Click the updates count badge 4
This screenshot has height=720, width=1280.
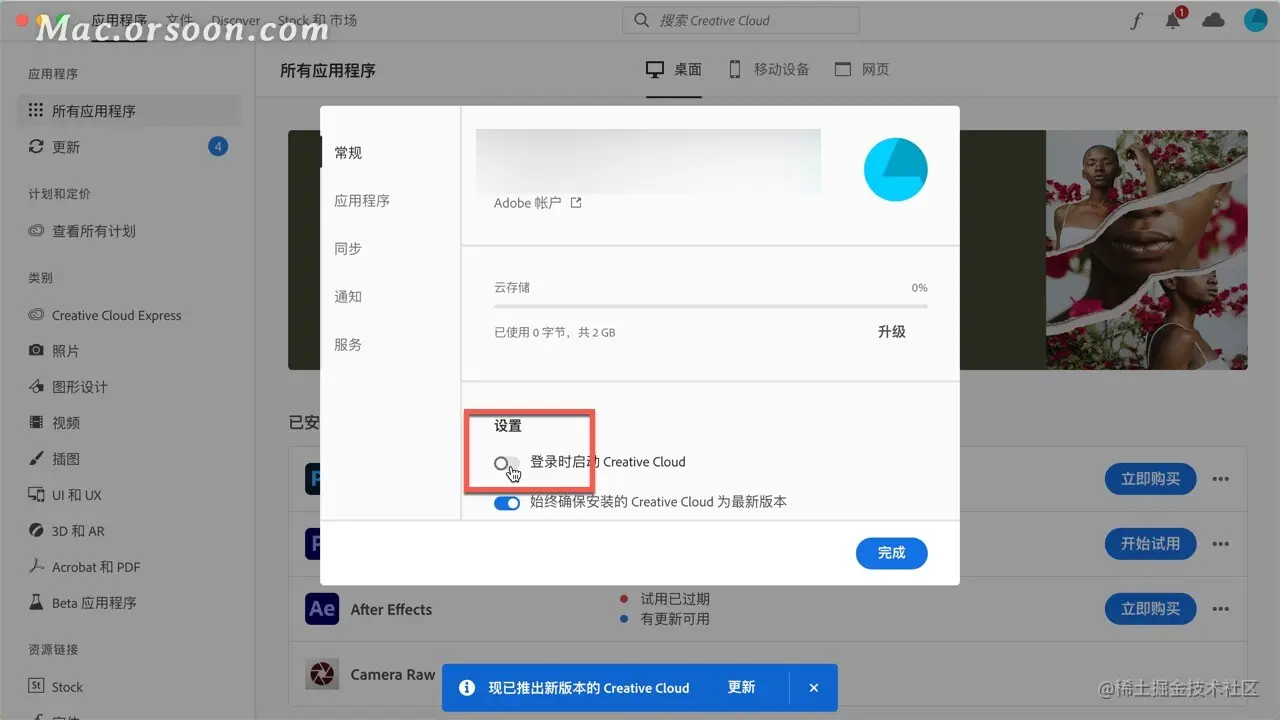(218, 147)
